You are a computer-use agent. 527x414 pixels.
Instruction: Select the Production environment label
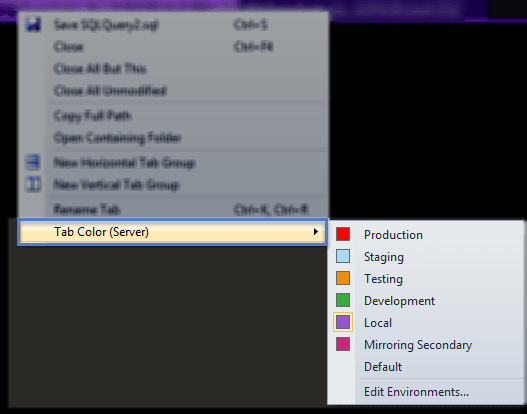tap(393, 235)
